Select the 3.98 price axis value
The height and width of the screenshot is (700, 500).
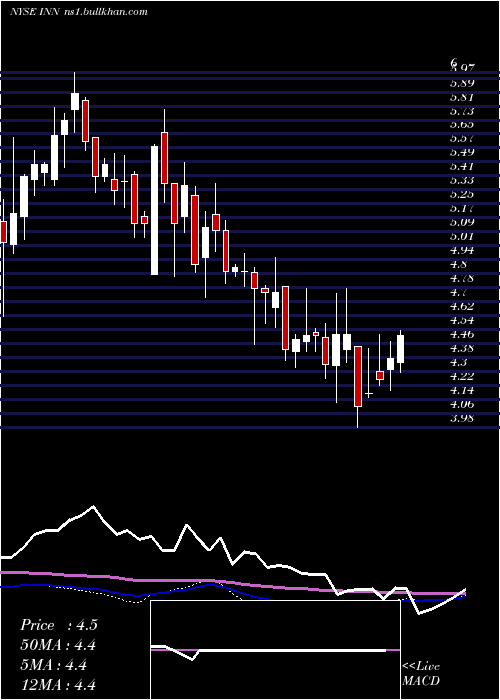click(x=462, y=418)
